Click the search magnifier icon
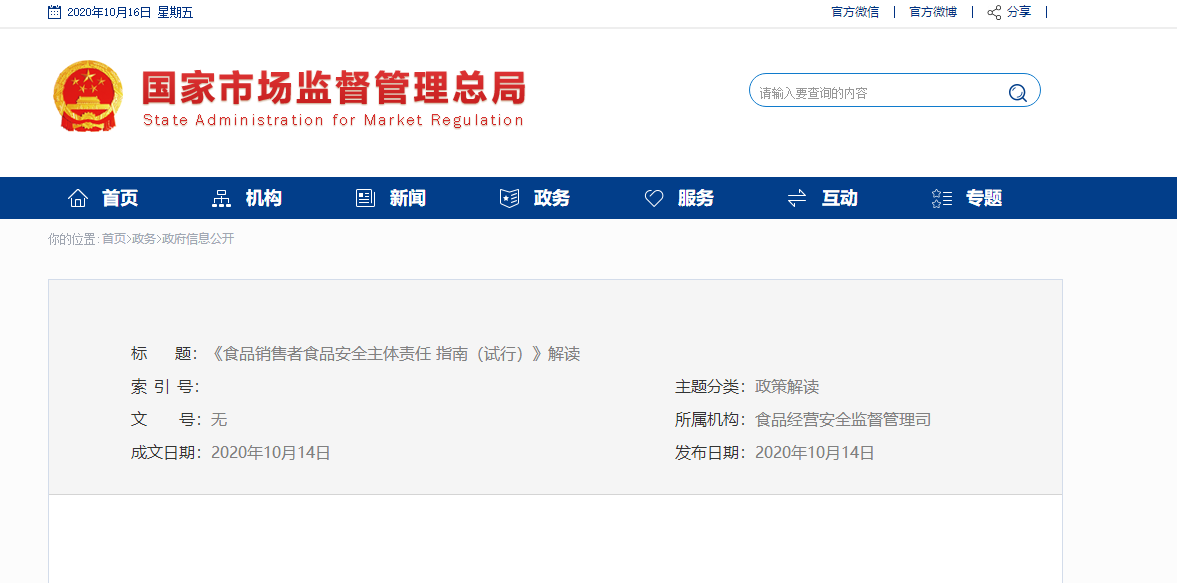Screen dimensions: 1177x583 pyautogui.click(x=1017, y=93)
